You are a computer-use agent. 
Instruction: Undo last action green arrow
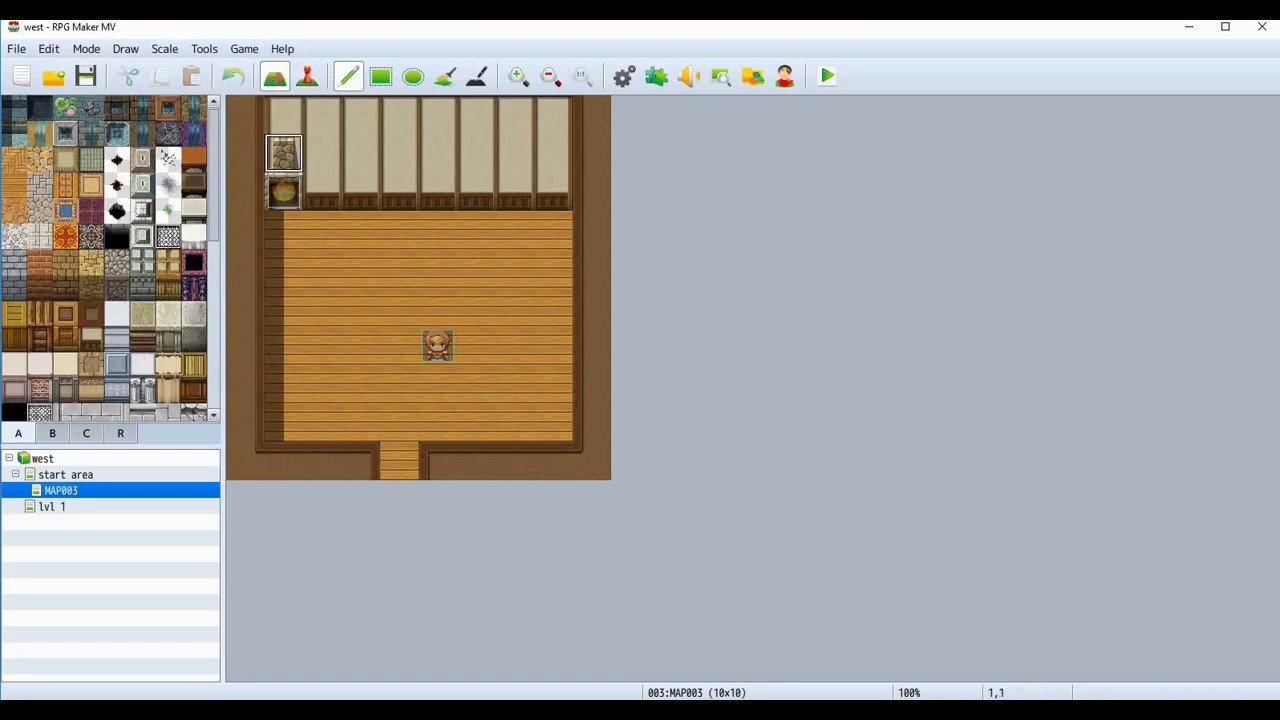click(233, 76)
